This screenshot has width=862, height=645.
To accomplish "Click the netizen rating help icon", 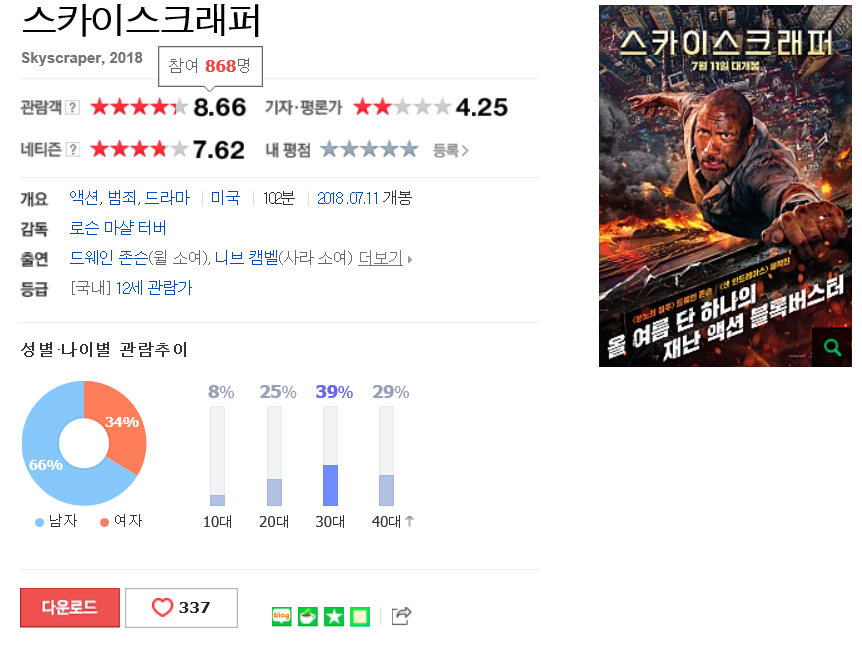I will pos(73,150).
